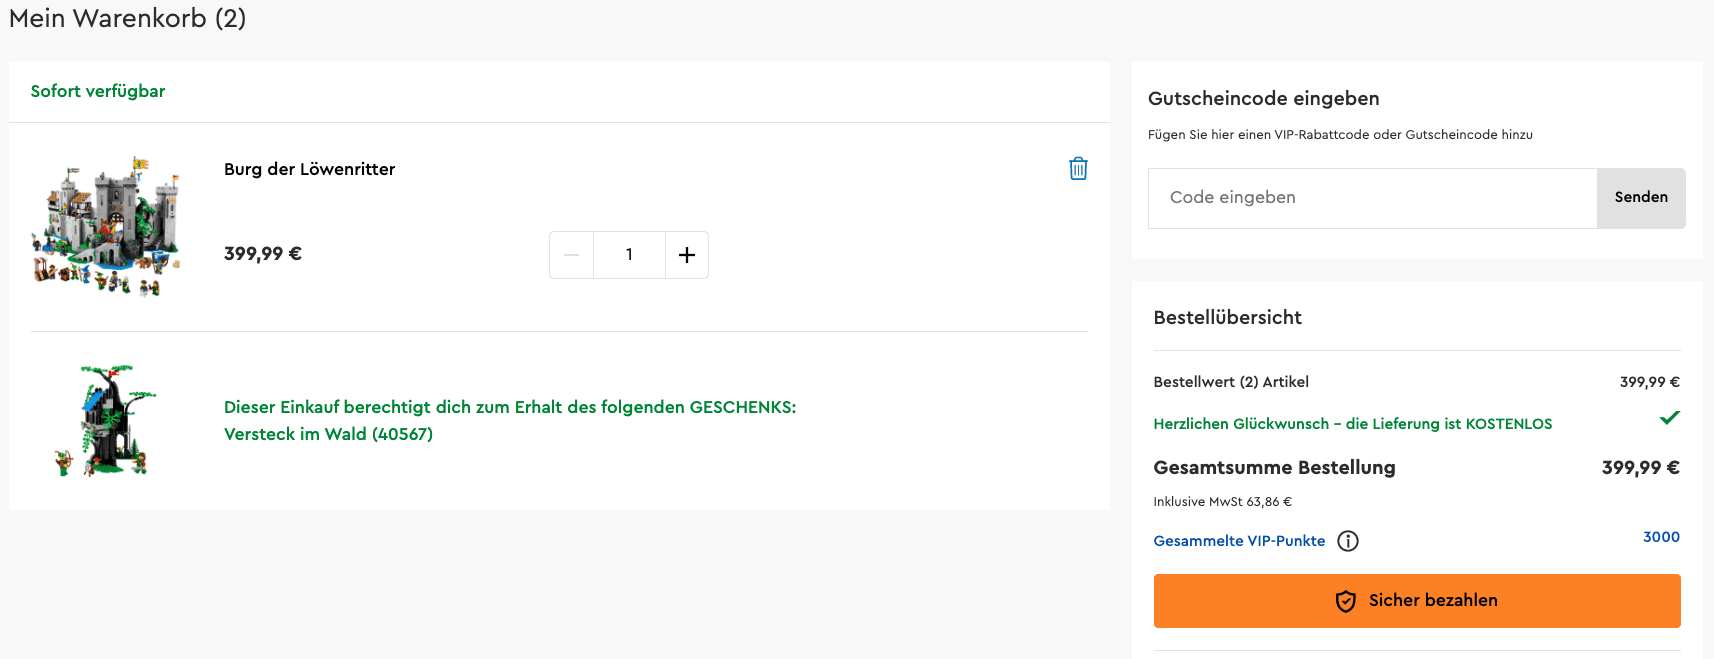Click the Mein Warenkorb (2) heading
The width and height of the screenshot is (1714, 659).
(x=127, y=18)
